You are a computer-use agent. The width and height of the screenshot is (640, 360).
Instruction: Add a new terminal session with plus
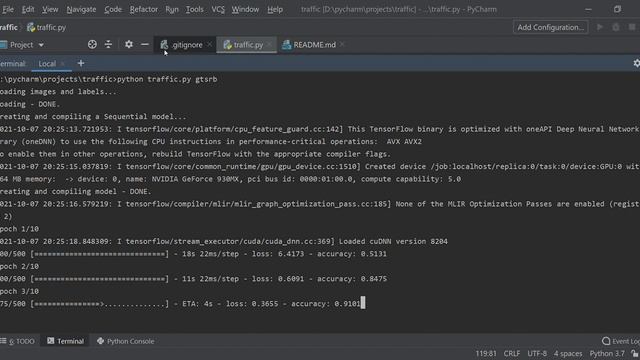coord(81,63)
